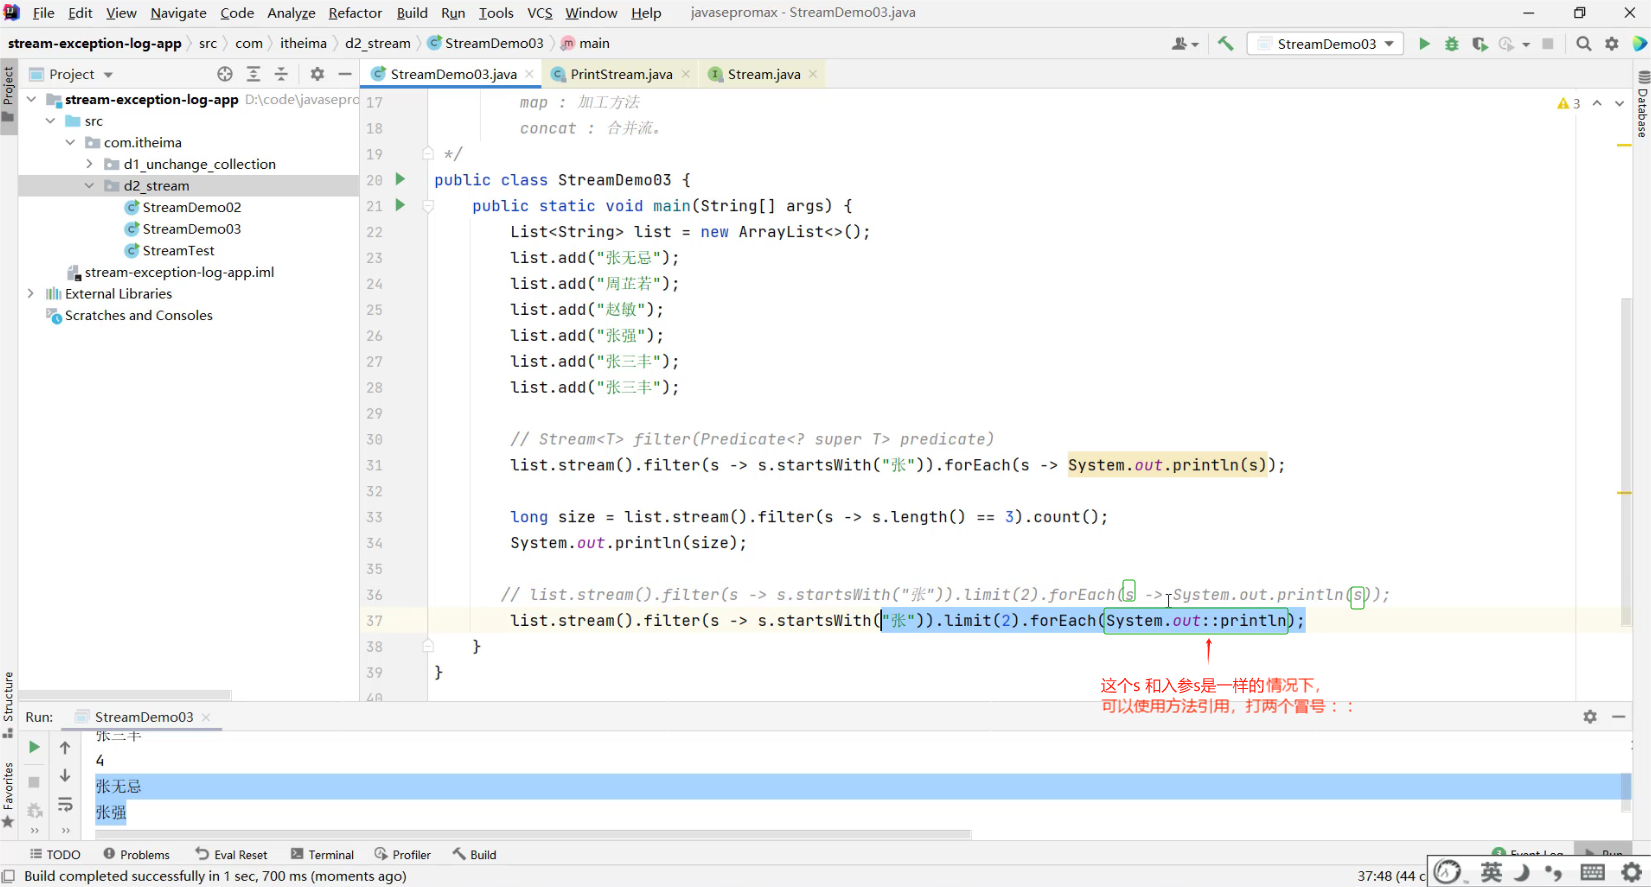
Task: Open the Analyze menu
Action: pyautogui.click(x=291, y=13)
